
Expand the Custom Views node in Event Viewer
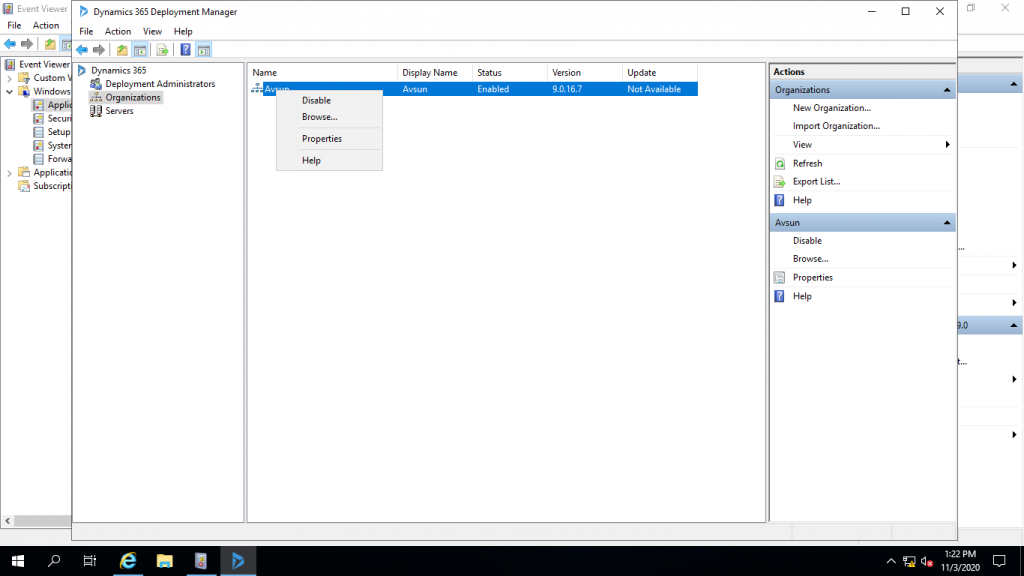[10, 78]
